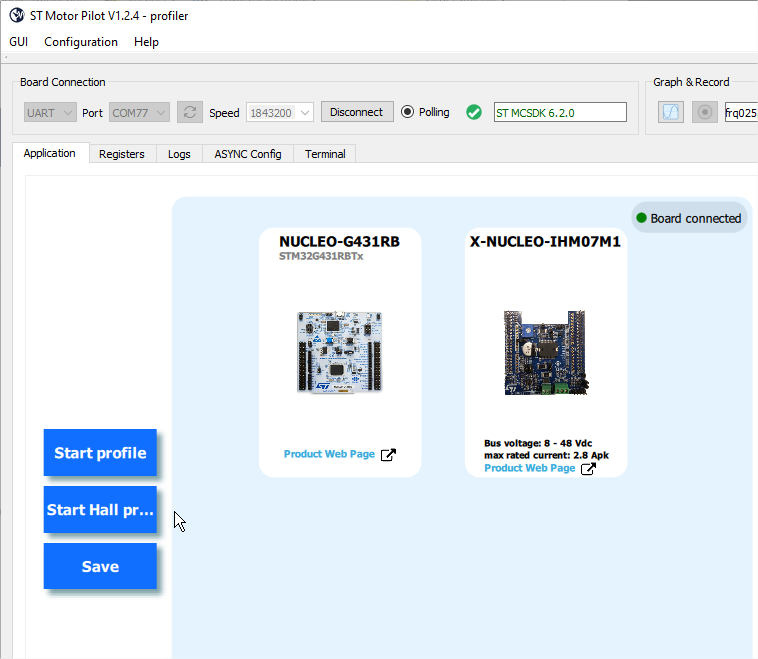Click the frq025 file name field
This screenshot has height=659, width=758.
(741, 112)
